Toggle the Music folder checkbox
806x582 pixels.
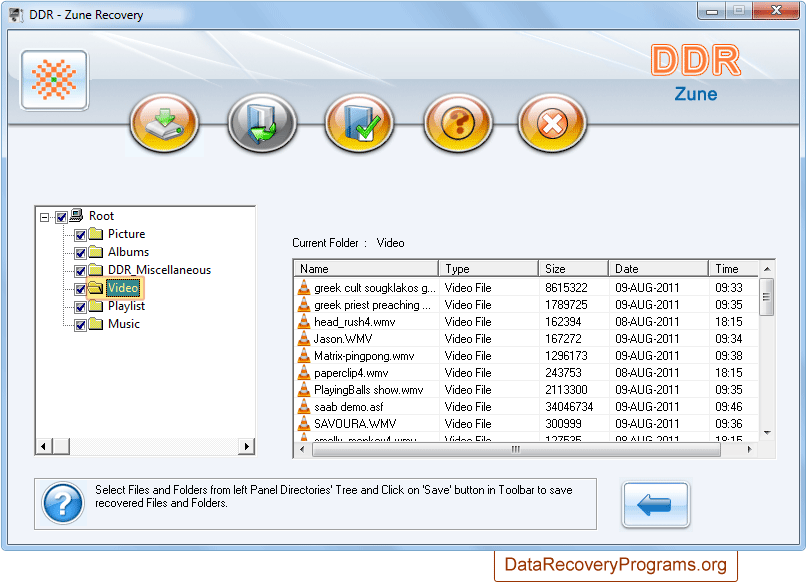(80, 325)
